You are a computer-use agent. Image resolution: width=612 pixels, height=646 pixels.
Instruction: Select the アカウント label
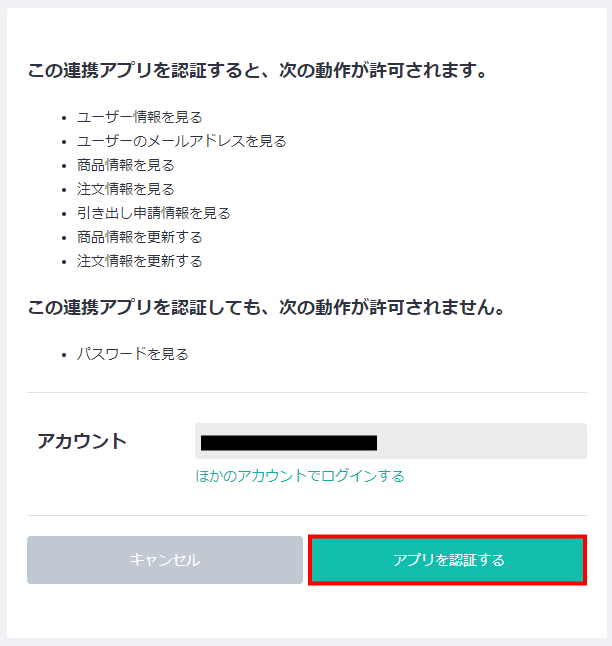click(82, 441)
